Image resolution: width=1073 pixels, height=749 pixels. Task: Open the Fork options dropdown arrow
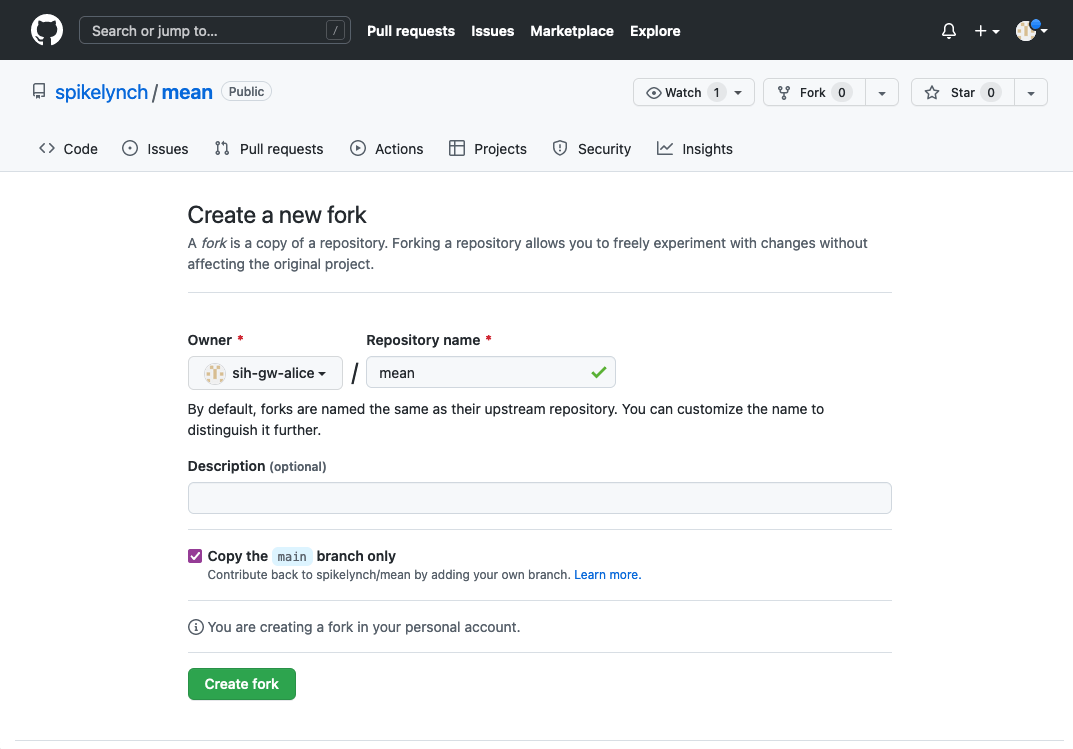pyautogui.click(x=882, y=92)
